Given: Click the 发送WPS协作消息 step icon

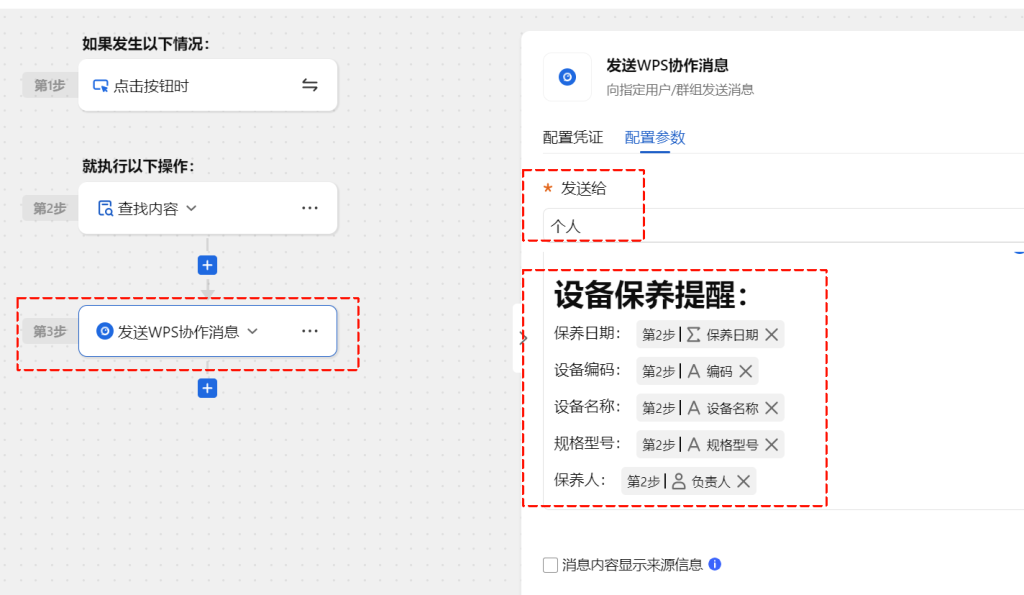Looking at the screenshot, I should click(104, 331).
